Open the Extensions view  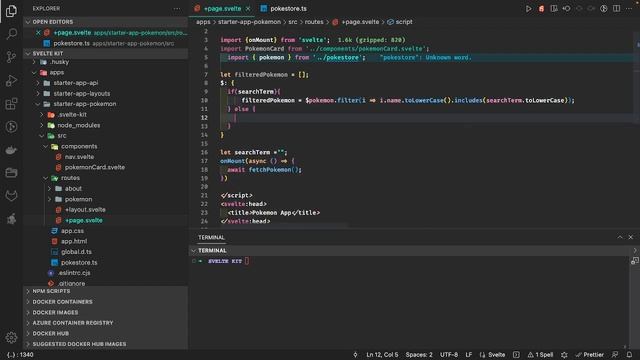tap(11, 104)
